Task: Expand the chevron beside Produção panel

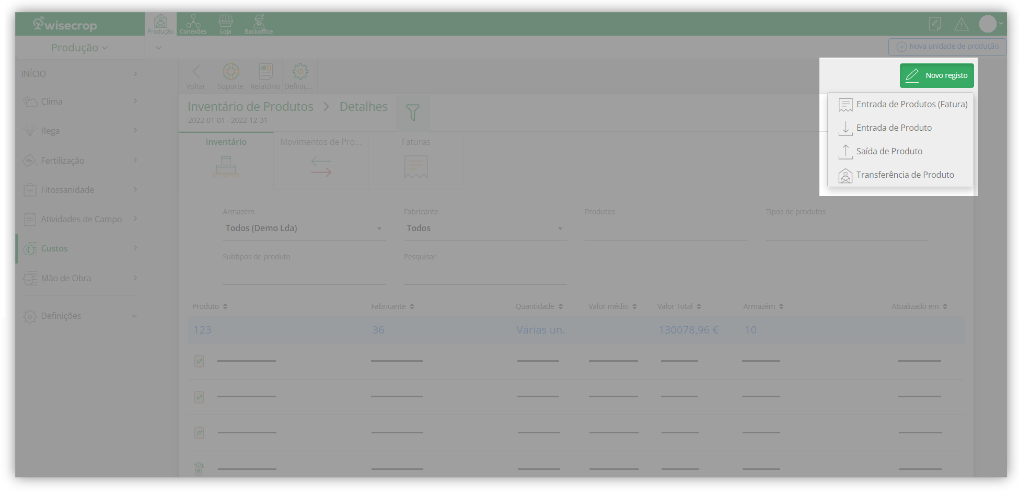Action: 159,47
